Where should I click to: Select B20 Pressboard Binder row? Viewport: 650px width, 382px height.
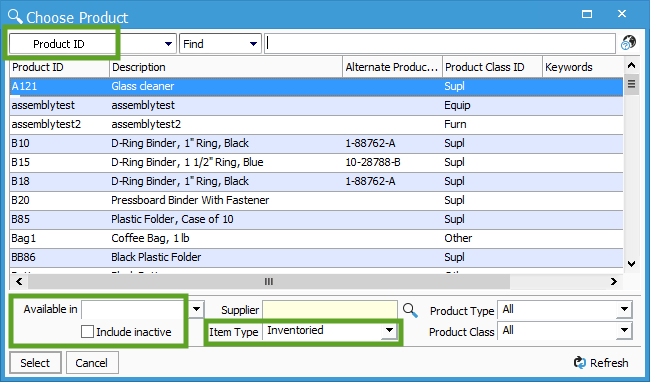click(316, 201)
